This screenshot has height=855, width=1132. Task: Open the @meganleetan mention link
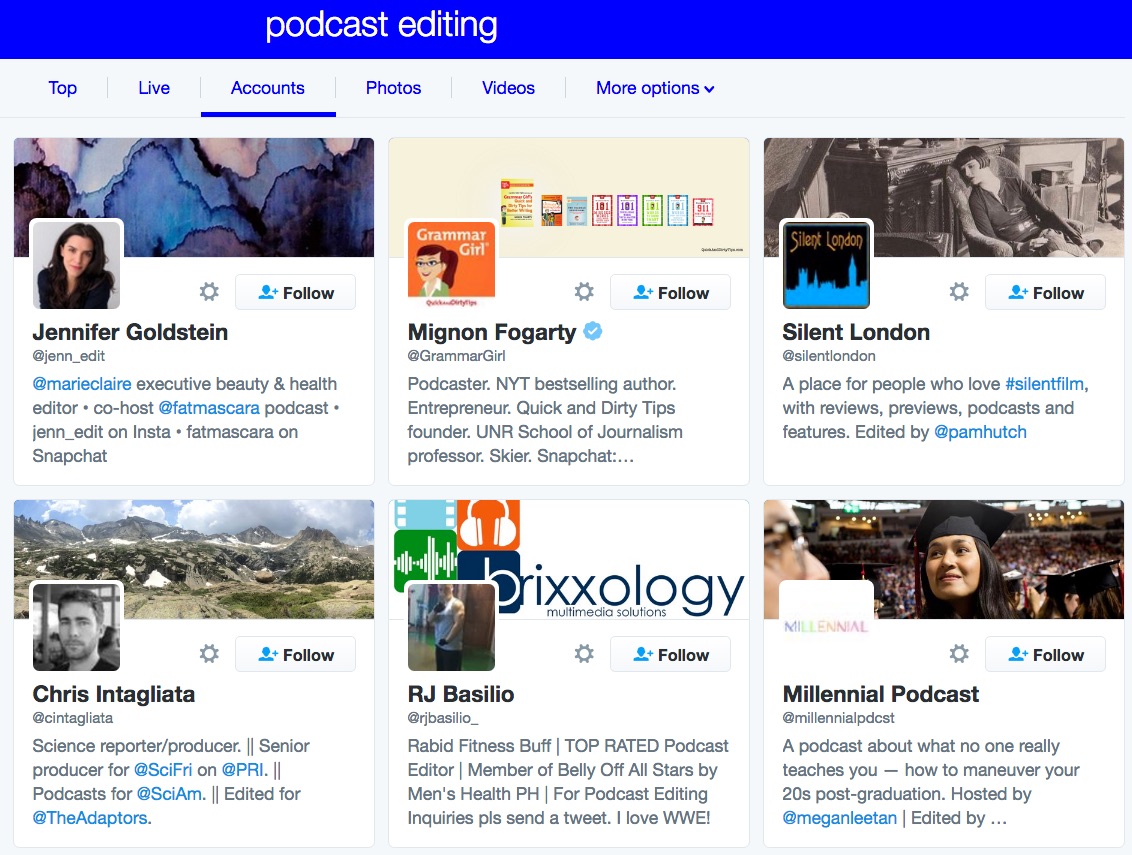(840, 817)
